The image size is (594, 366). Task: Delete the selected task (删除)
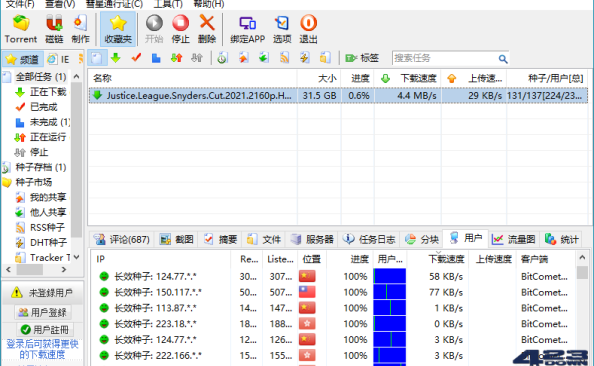[x=207, y=29]
